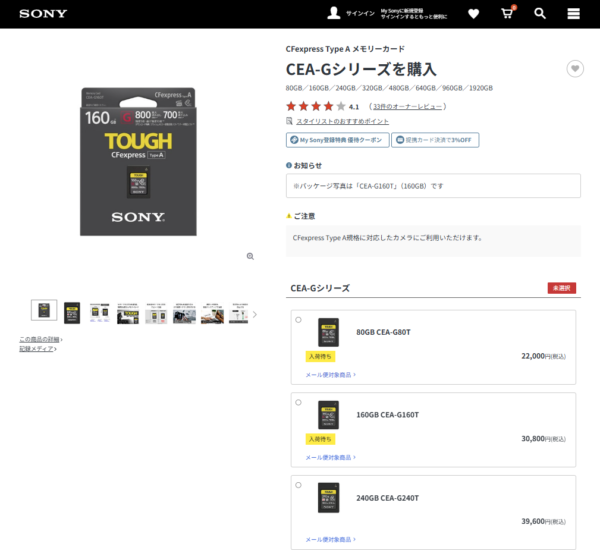Zoom the product image with the magnifier icon
600x550 pixels.
coord(250,256)
